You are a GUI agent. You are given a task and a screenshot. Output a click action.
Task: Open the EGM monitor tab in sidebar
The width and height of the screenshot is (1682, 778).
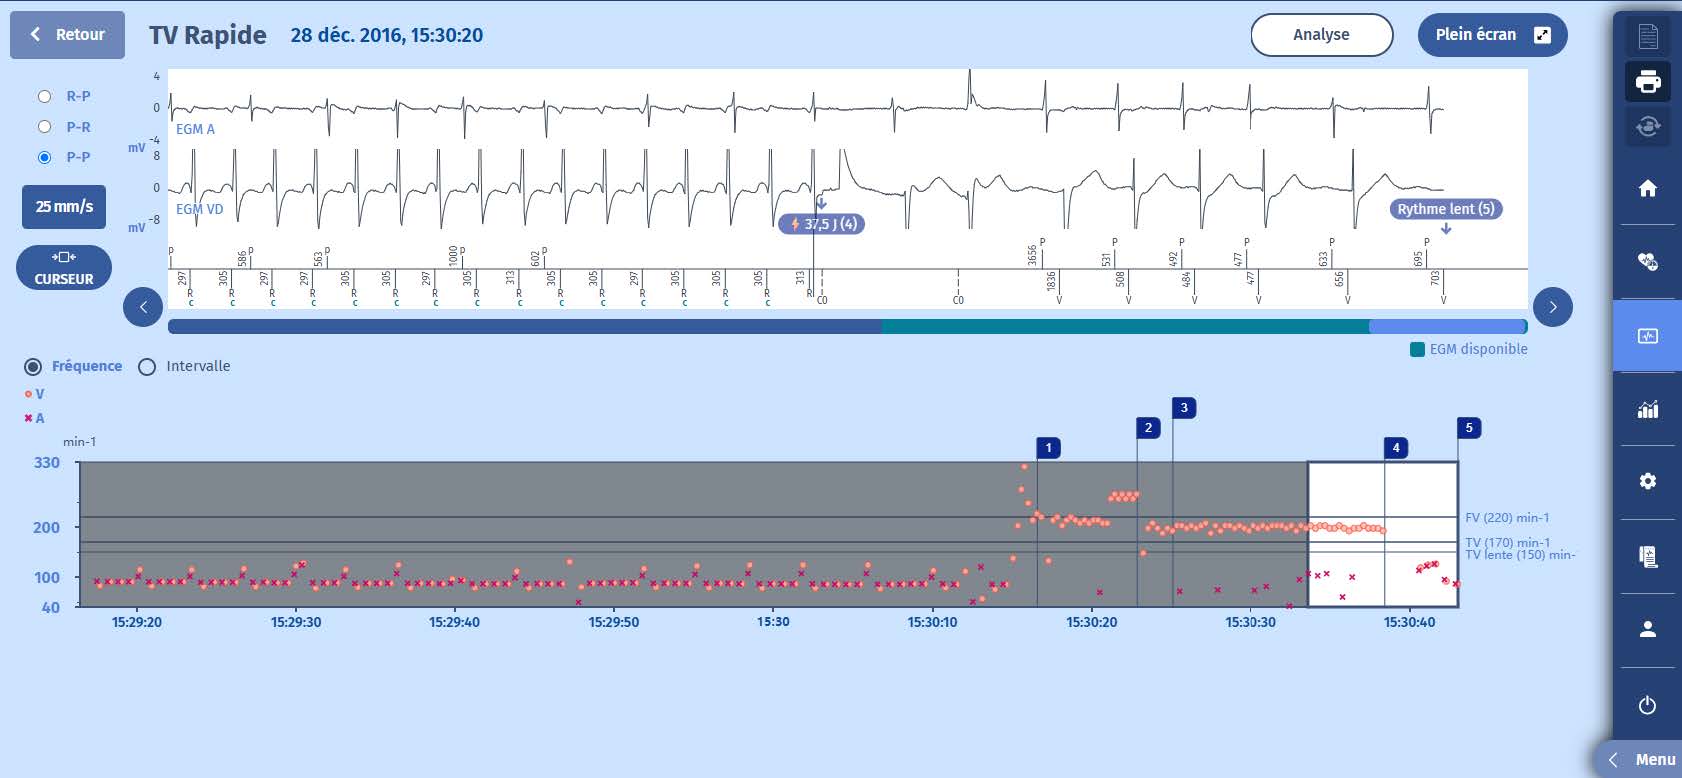[1647, 336]
